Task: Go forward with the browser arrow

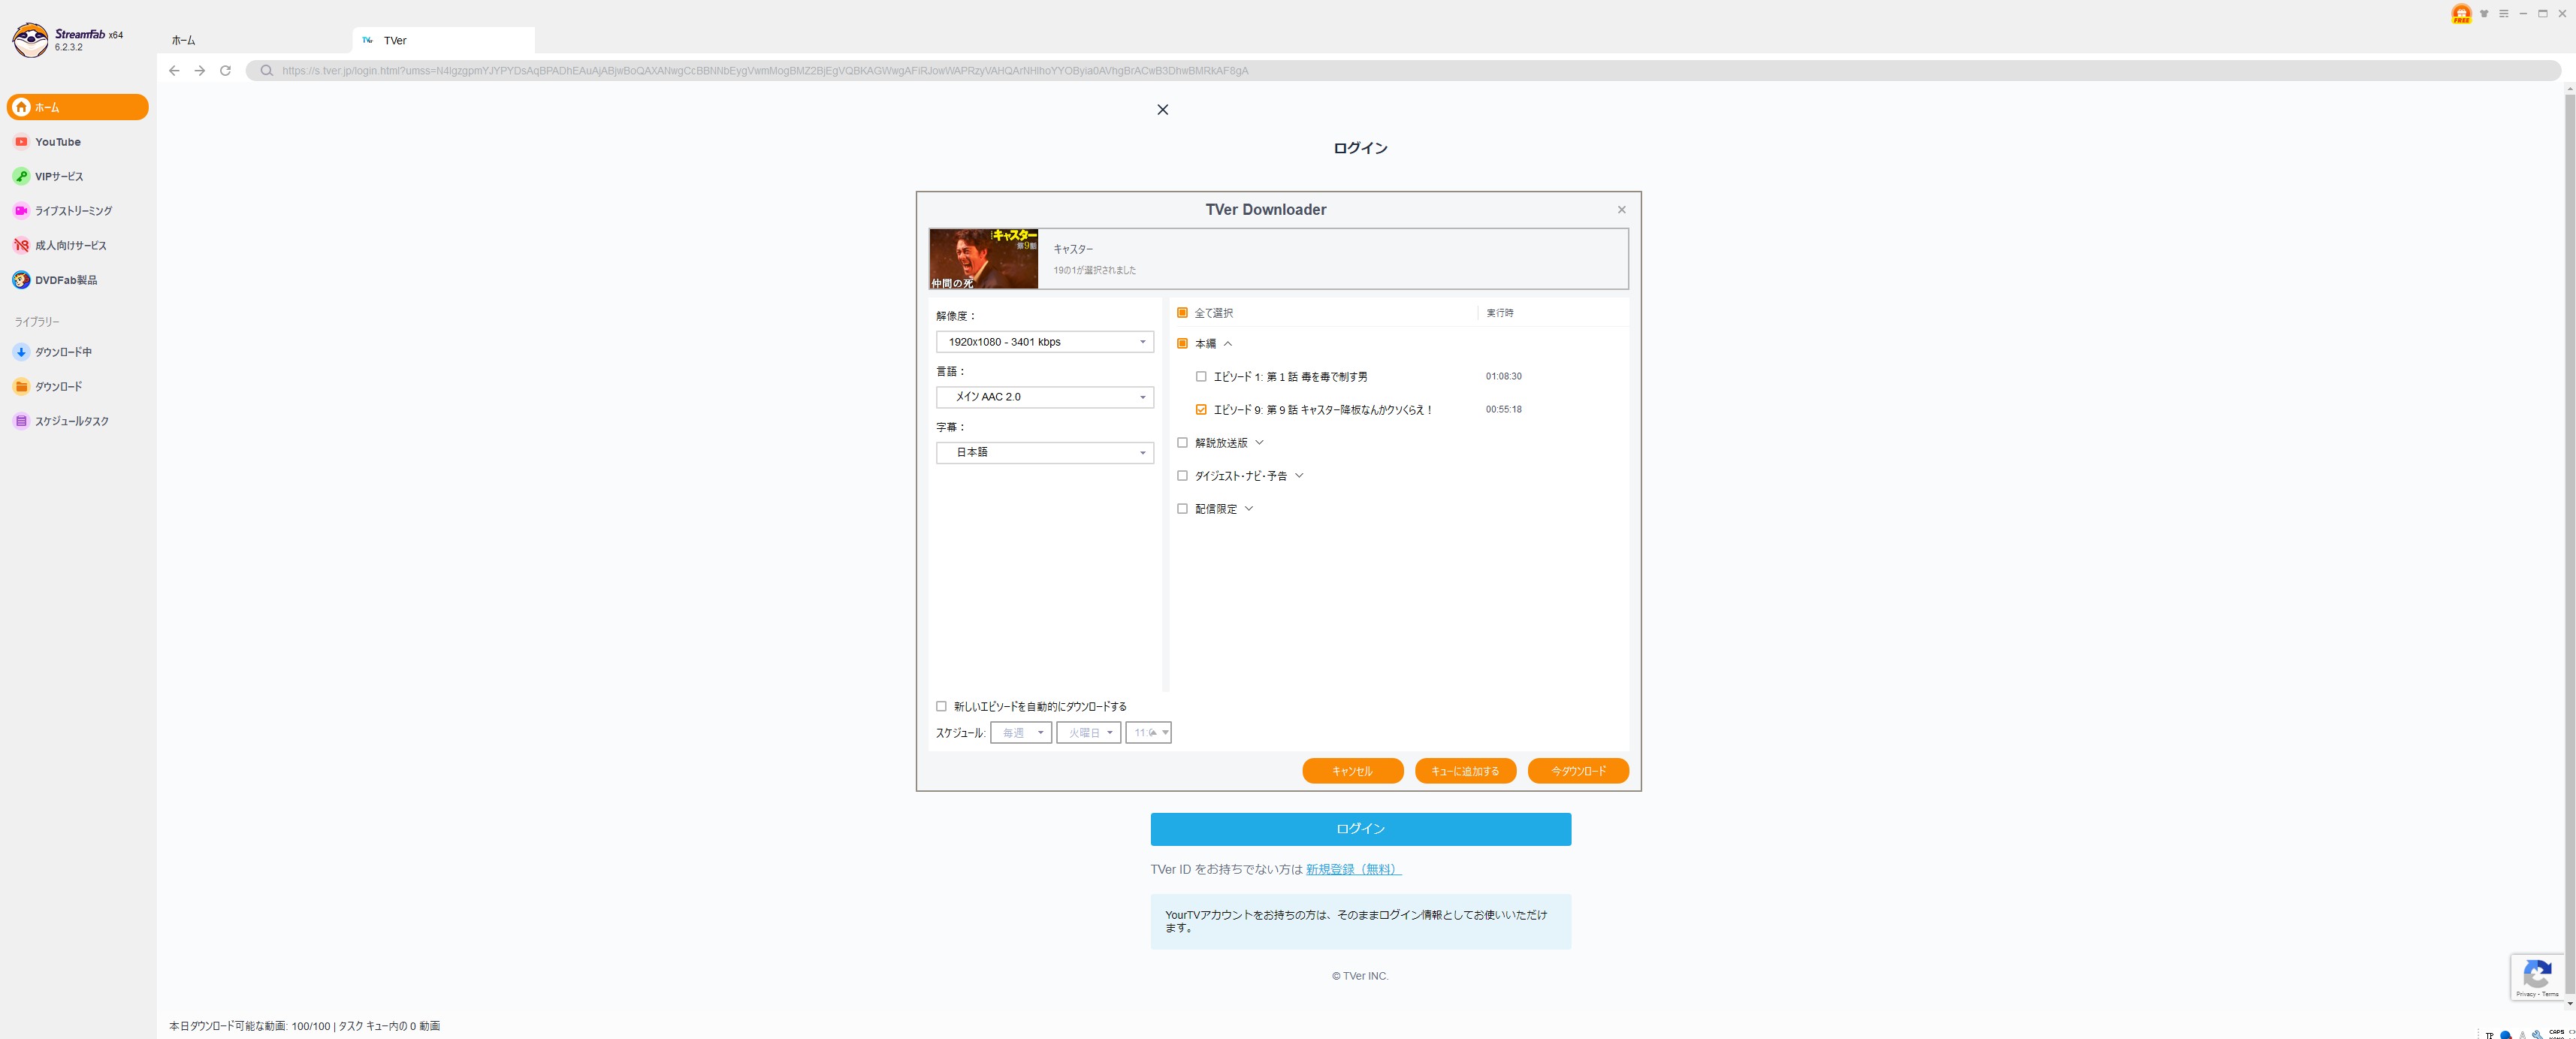Action: (x=199, y=71)
